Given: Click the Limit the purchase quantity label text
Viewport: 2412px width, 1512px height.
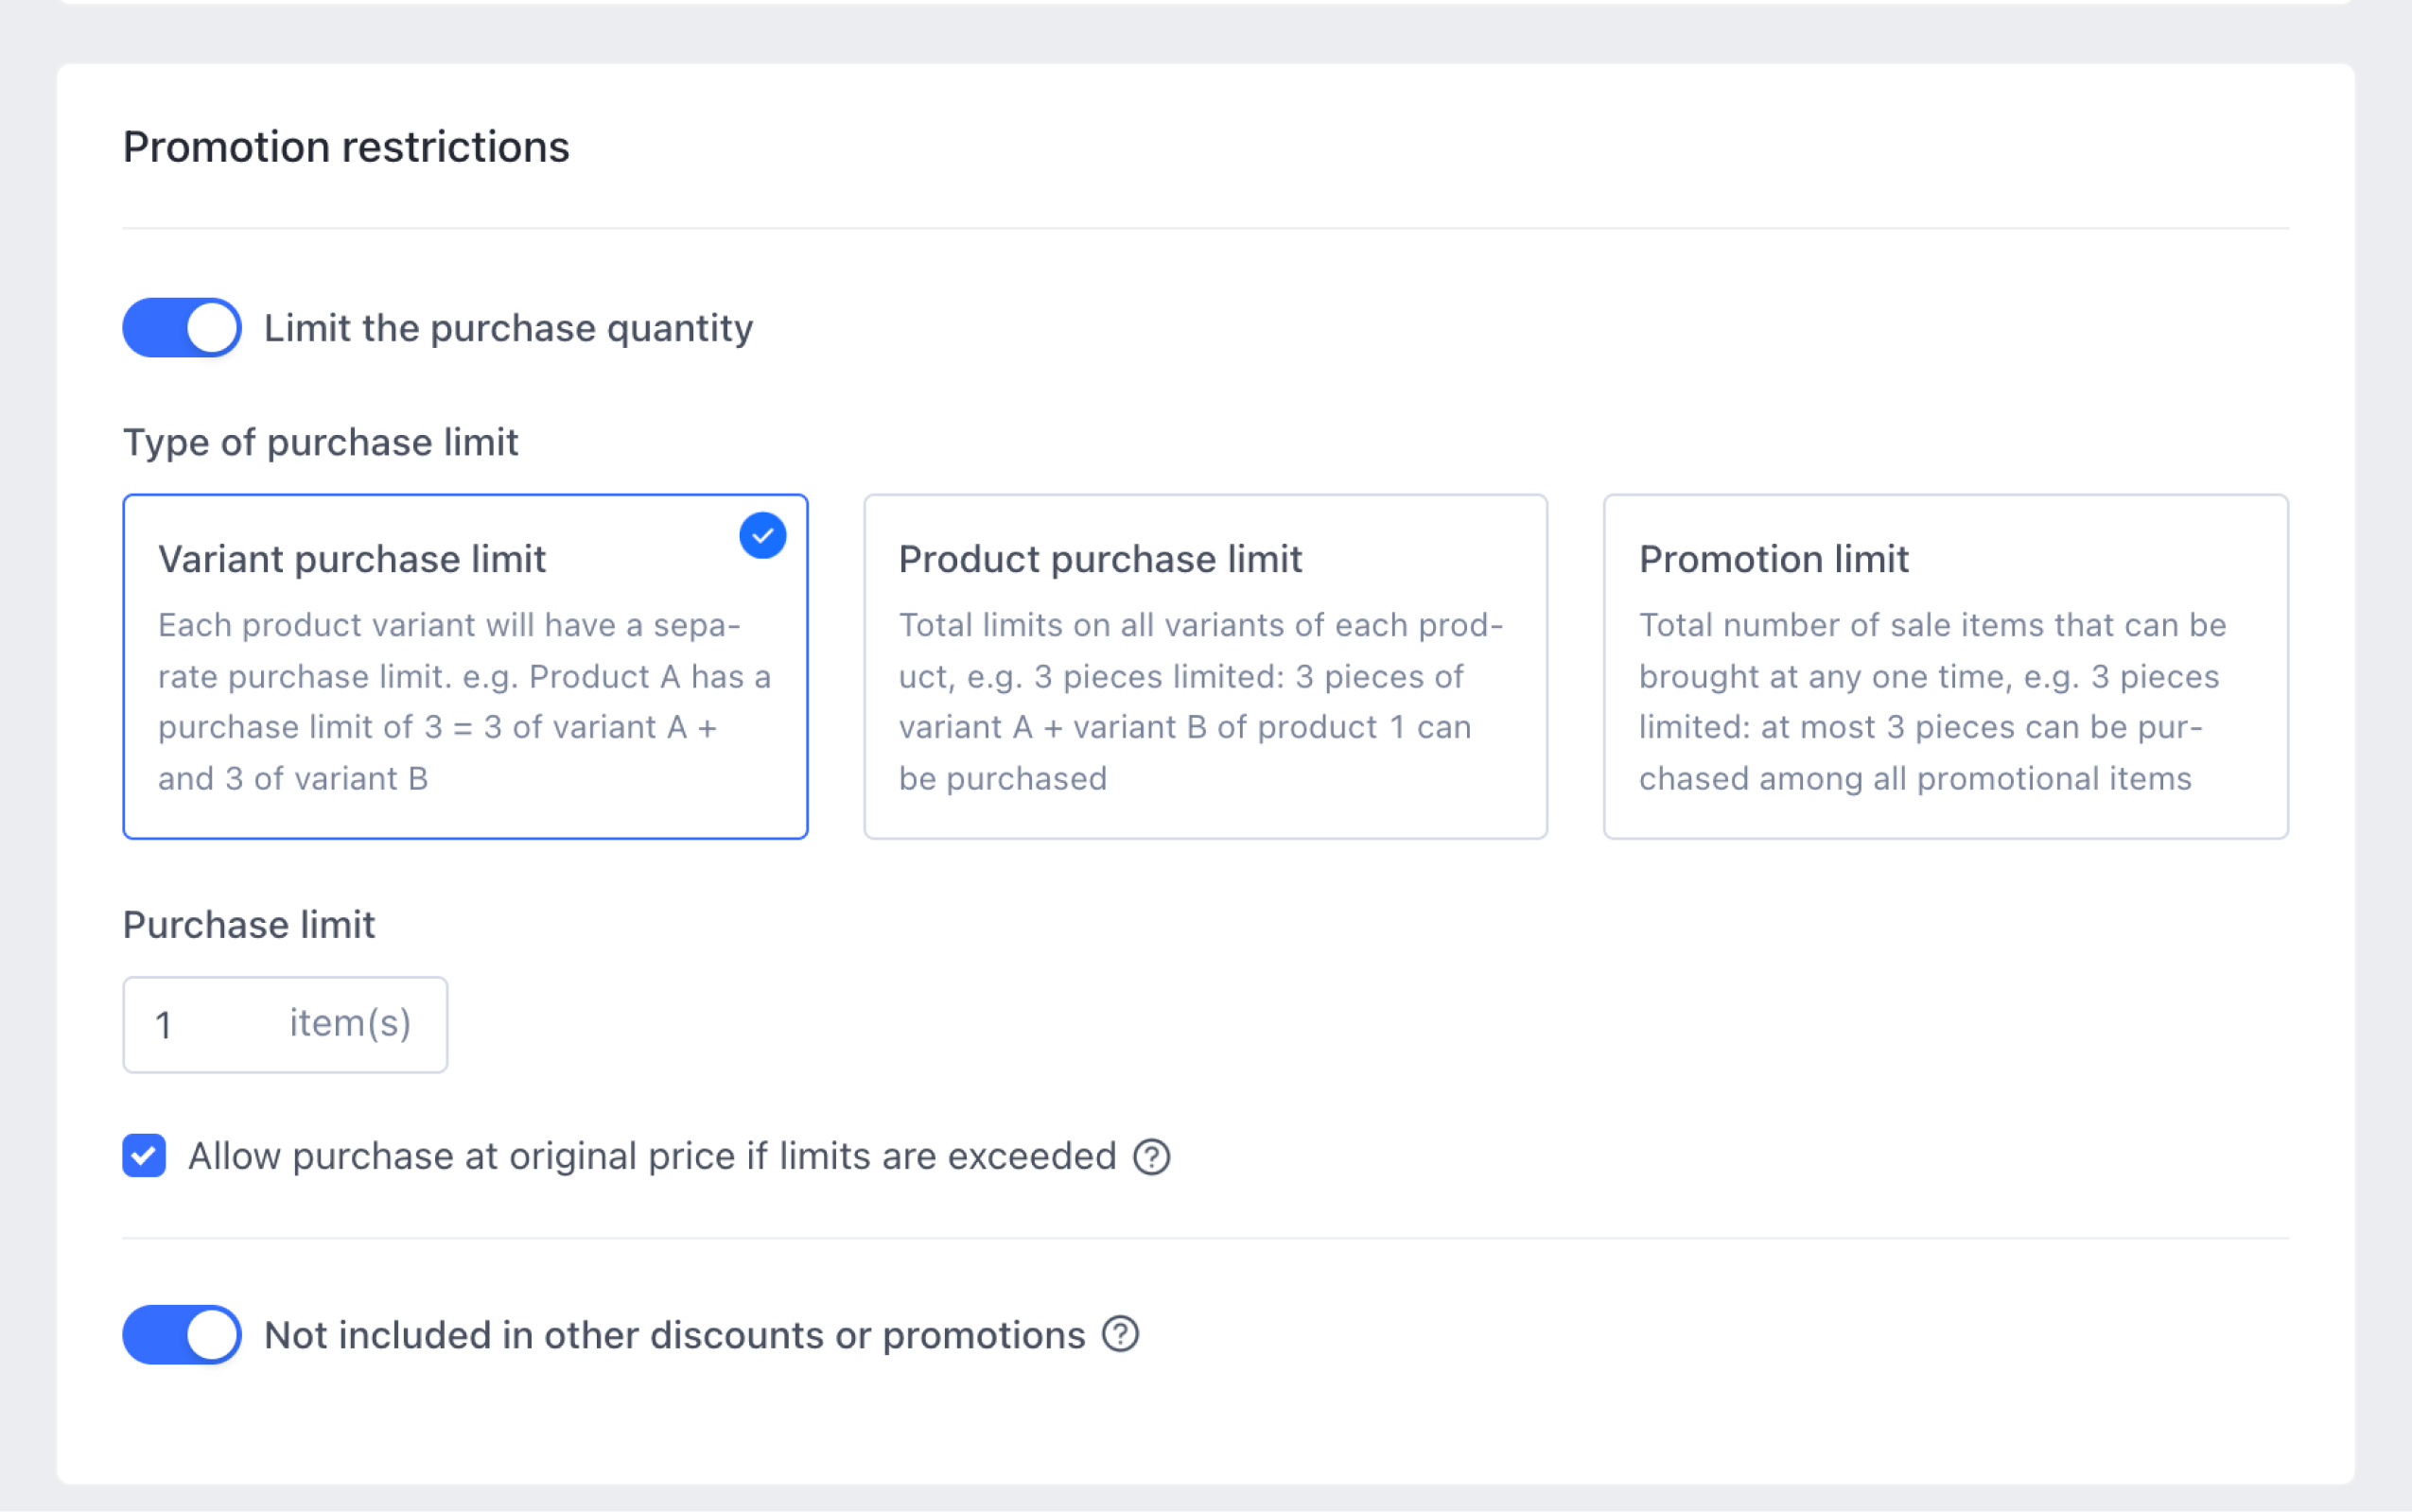Looking at the screenshot, I should 508,328.
